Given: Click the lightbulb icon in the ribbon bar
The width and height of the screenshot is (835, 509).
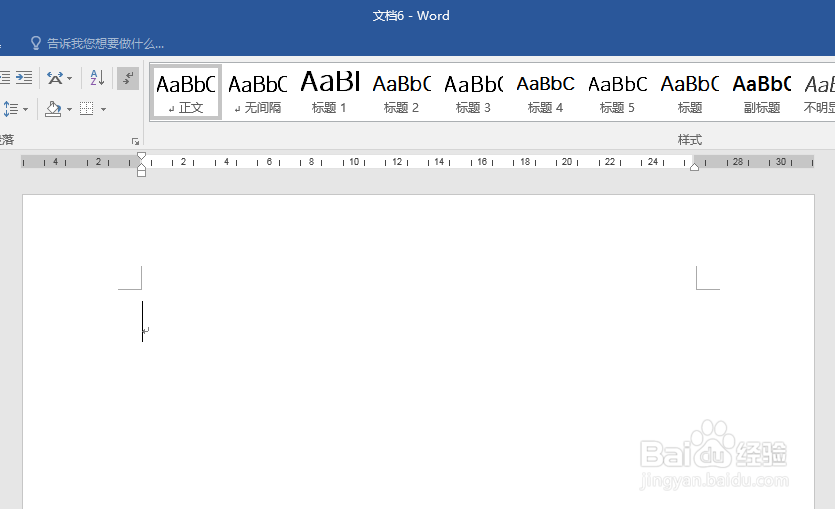Looking at the screenshot, I should (36, 43).
